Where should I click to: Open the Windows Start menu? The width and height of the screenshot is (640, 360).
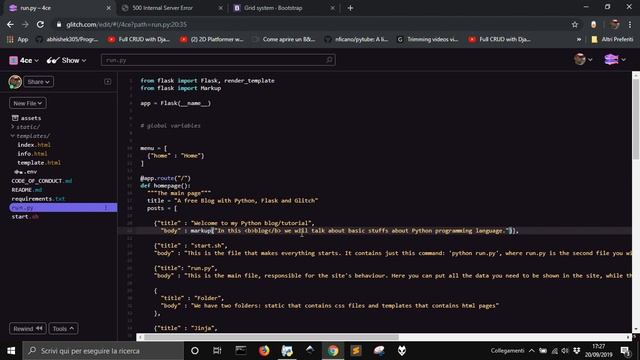(11, 351)
